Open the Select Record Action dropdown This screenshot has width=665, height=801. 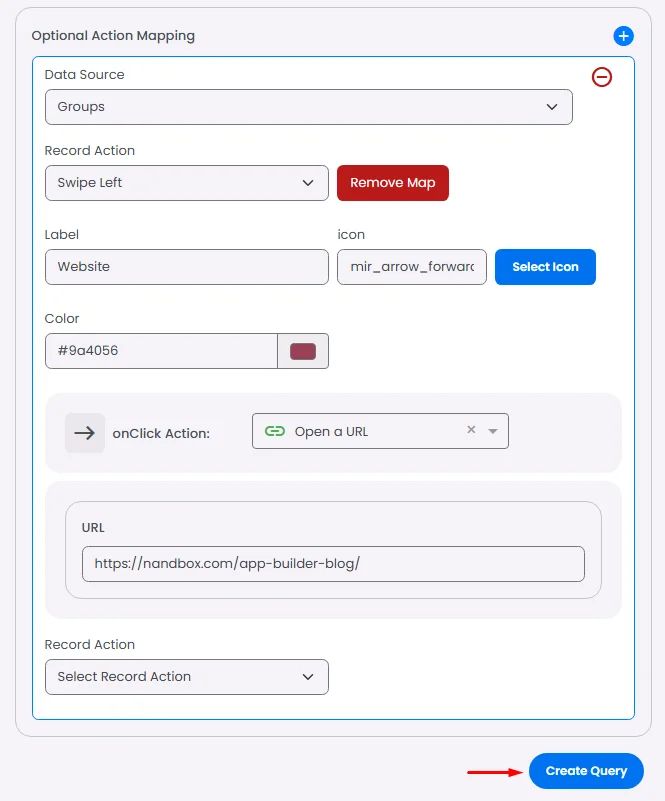point(186,677)
